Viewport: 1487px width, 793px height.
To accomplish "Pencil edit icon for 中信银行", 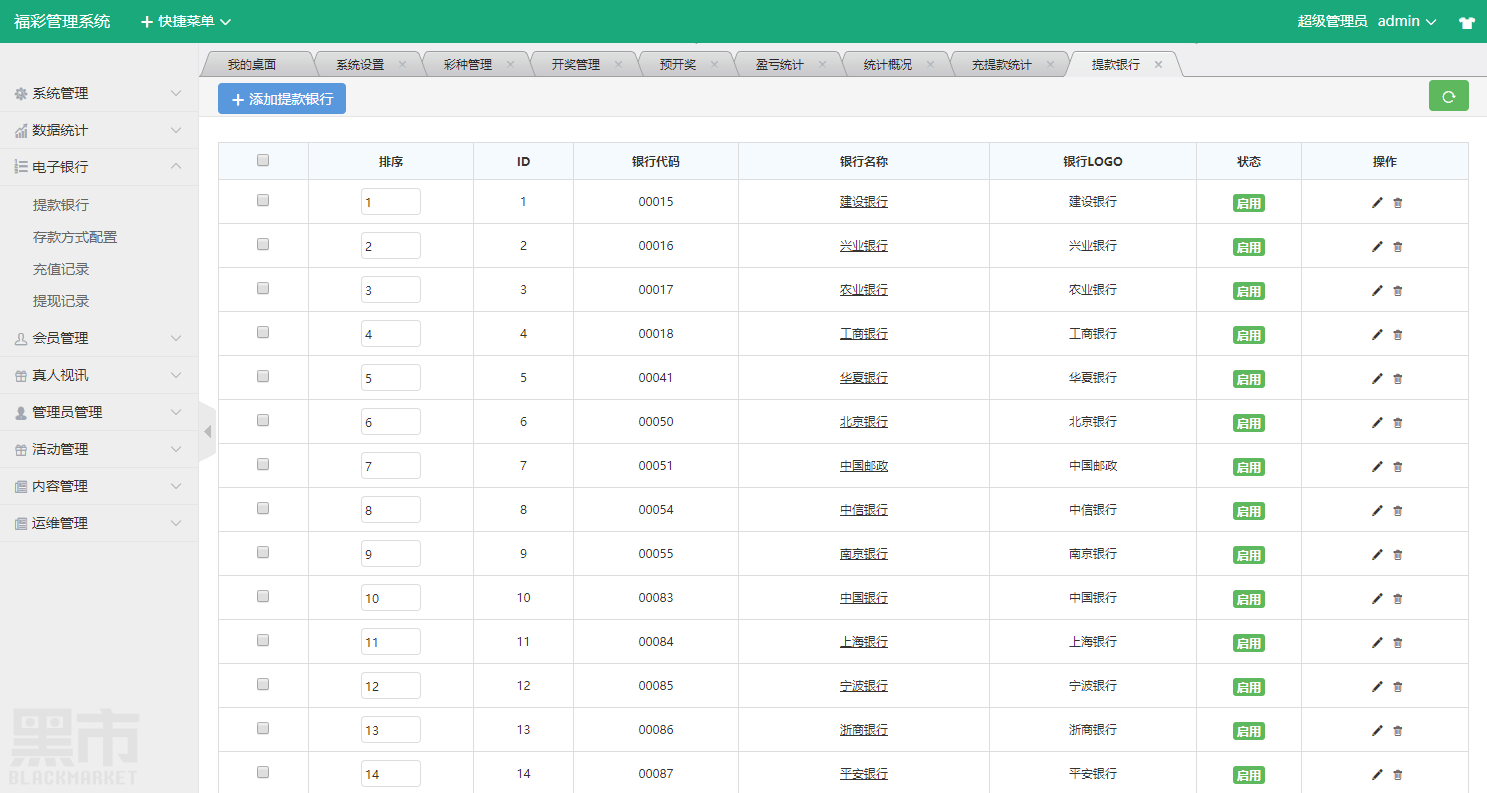I will point(1377,511).
